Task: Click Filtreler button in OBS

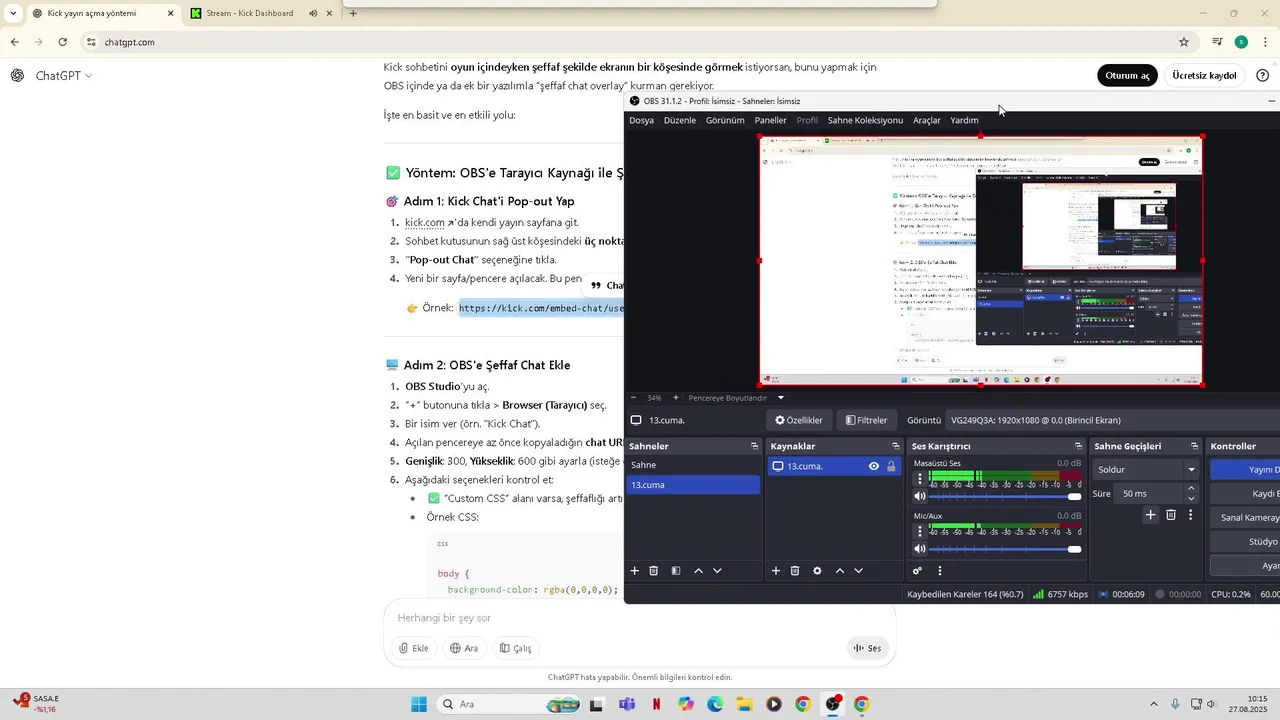Action: point(866,420)
